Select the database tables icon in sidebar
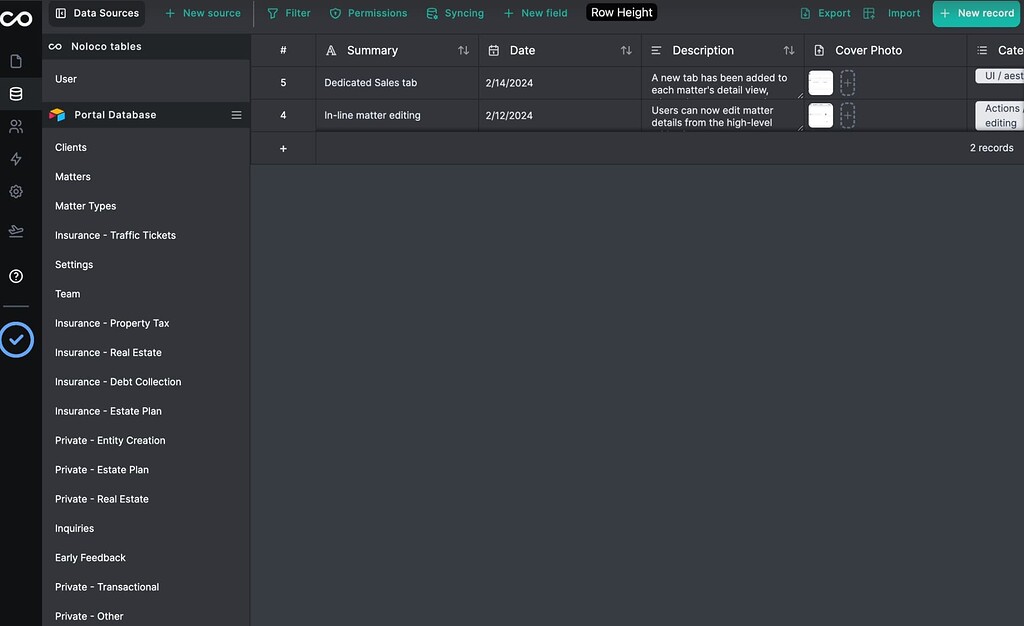Viewport: 1024px width, 626px height. (x=17, y=93)
